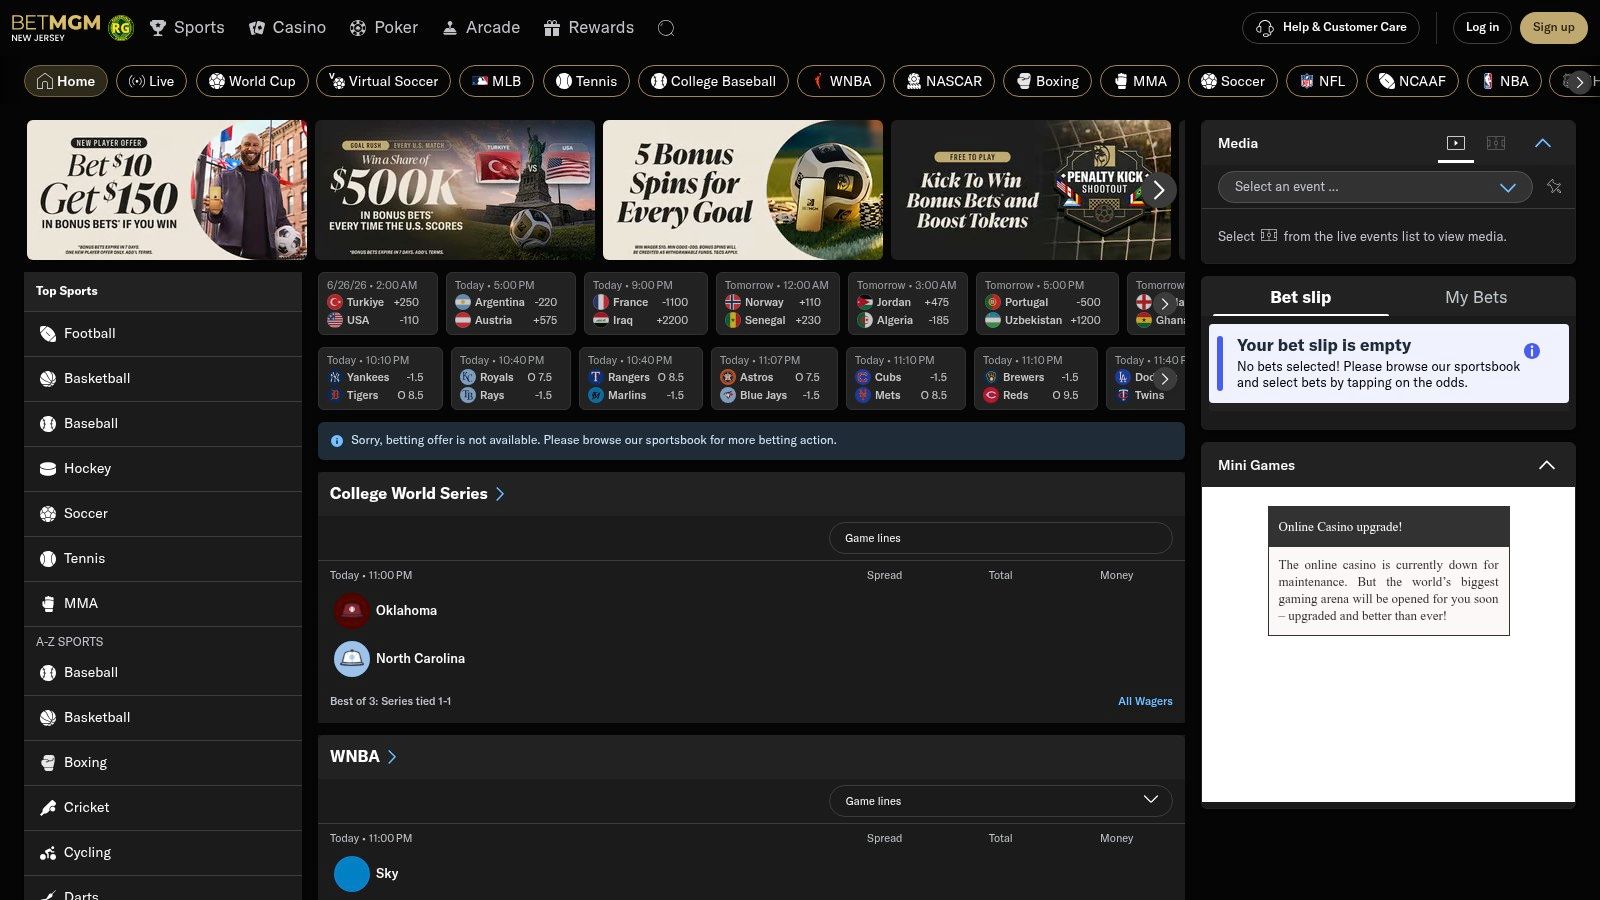Screen dimensions: 1600x900
Task: Select the Boxing pill in top bar
Action: (1047, 81)
